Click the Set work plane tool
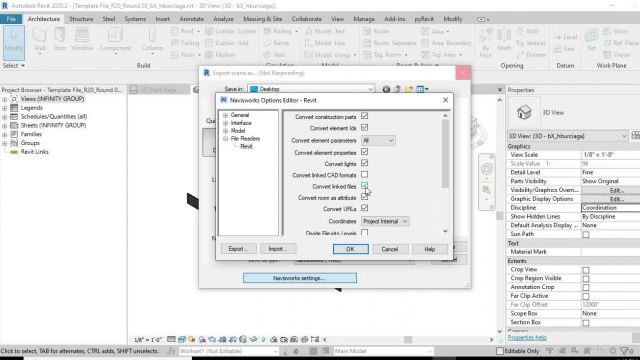 coord(591,40)
